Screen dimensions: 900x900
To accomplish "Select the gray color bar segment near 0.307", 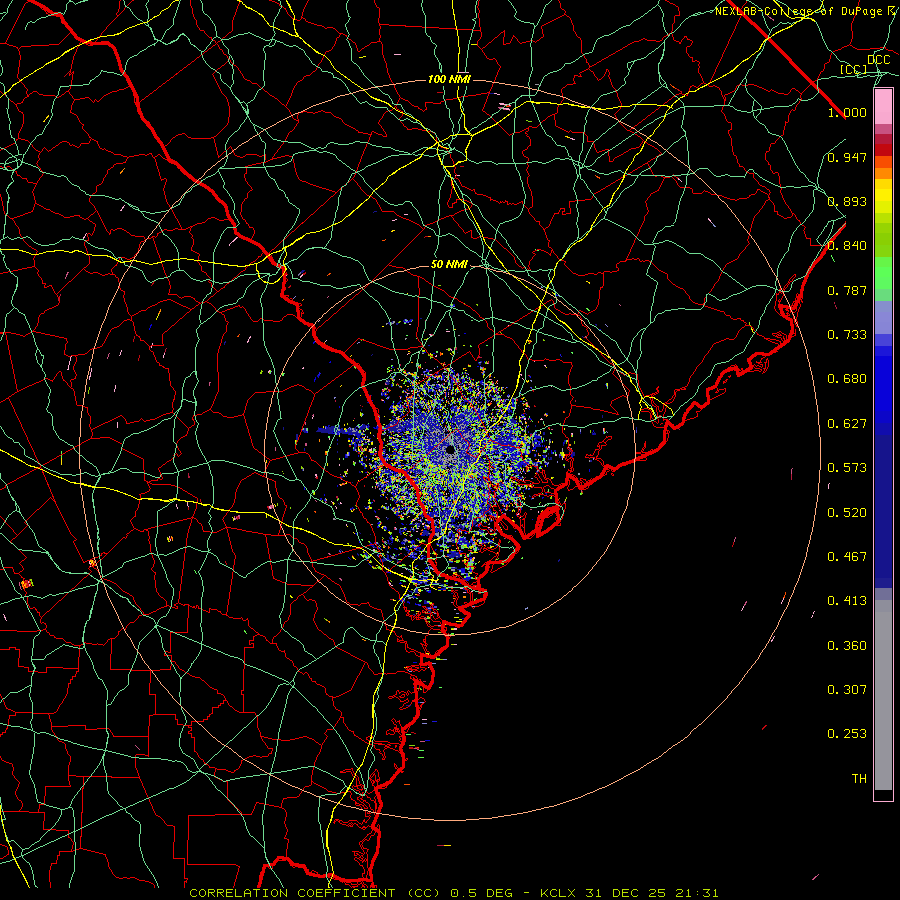I will [883, 695].
